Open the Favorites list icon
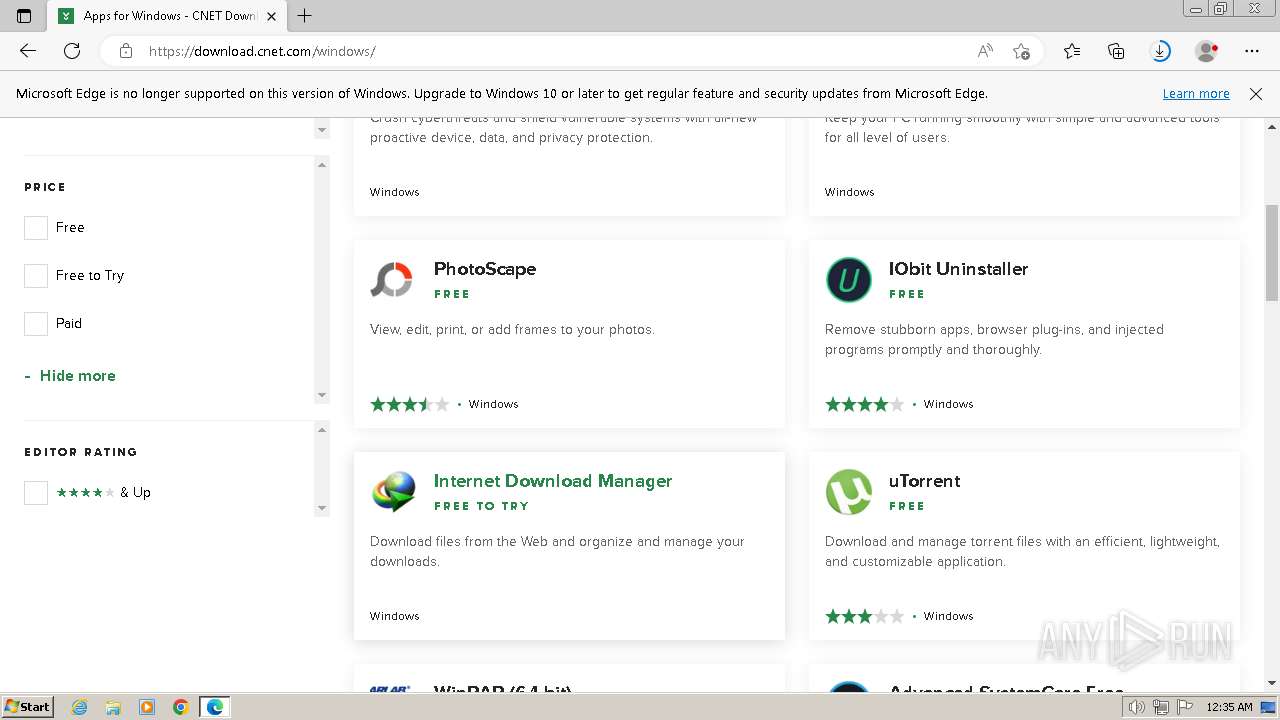This screenshot has width=1280, height=720. click(x=1072, y=51)
